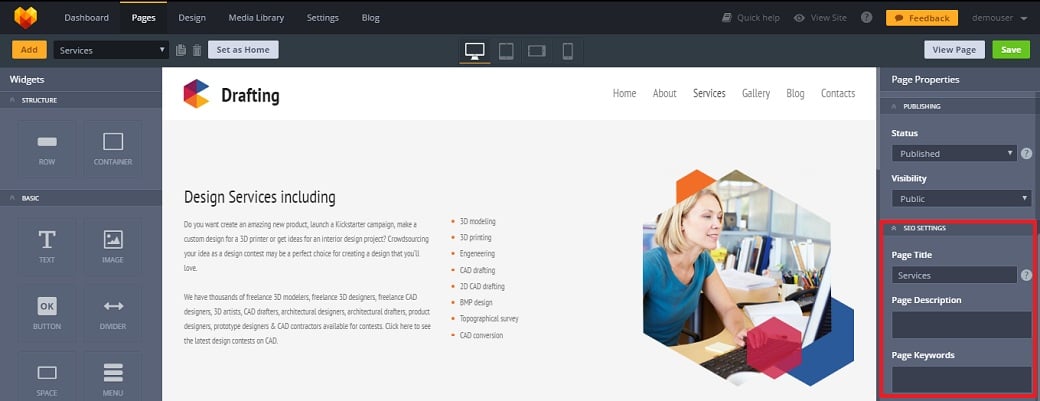Select the desktop preview icon
1040x401 pixels.
click(475, 50)
